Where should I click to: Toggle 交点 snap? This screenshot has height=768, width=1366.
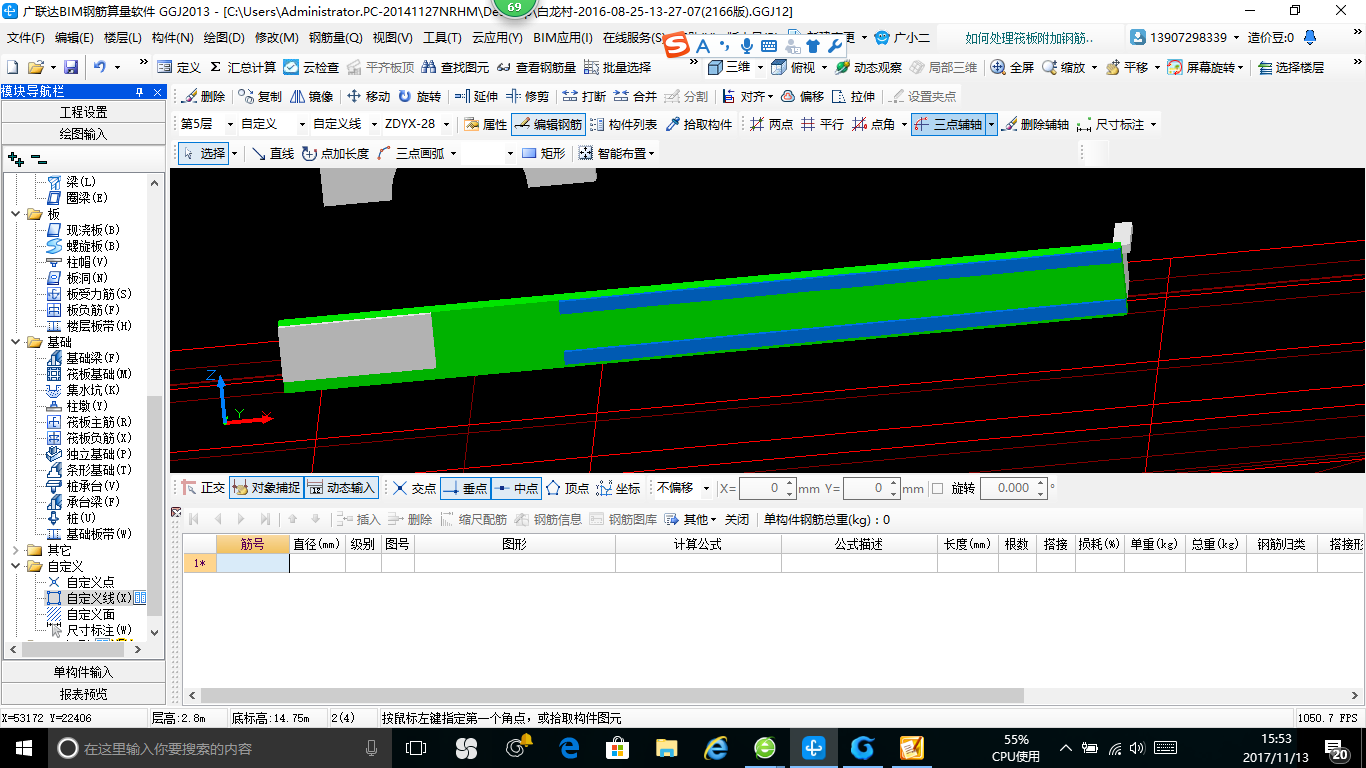(415, 488)
